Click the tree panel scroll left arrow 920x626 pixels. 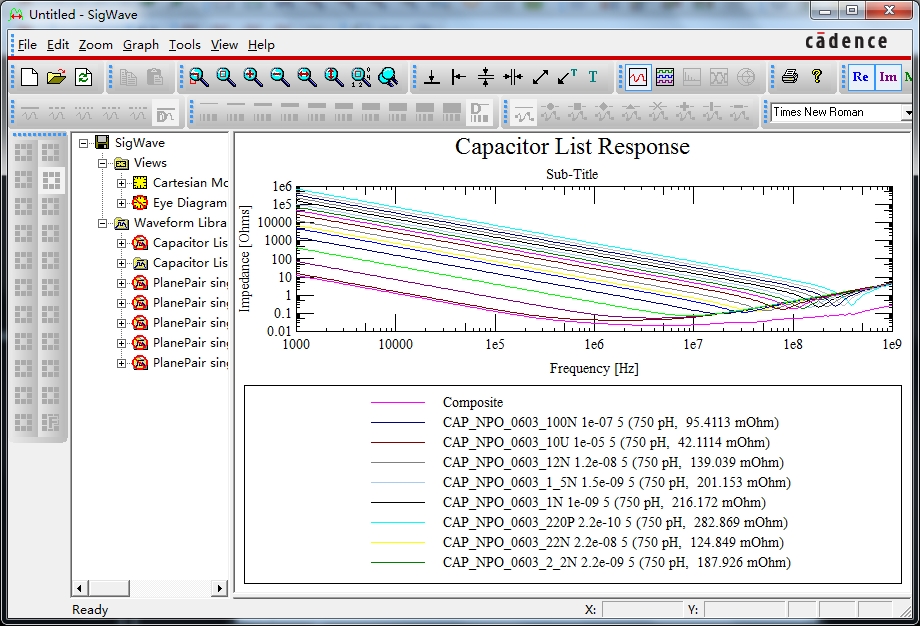(79, 588)
